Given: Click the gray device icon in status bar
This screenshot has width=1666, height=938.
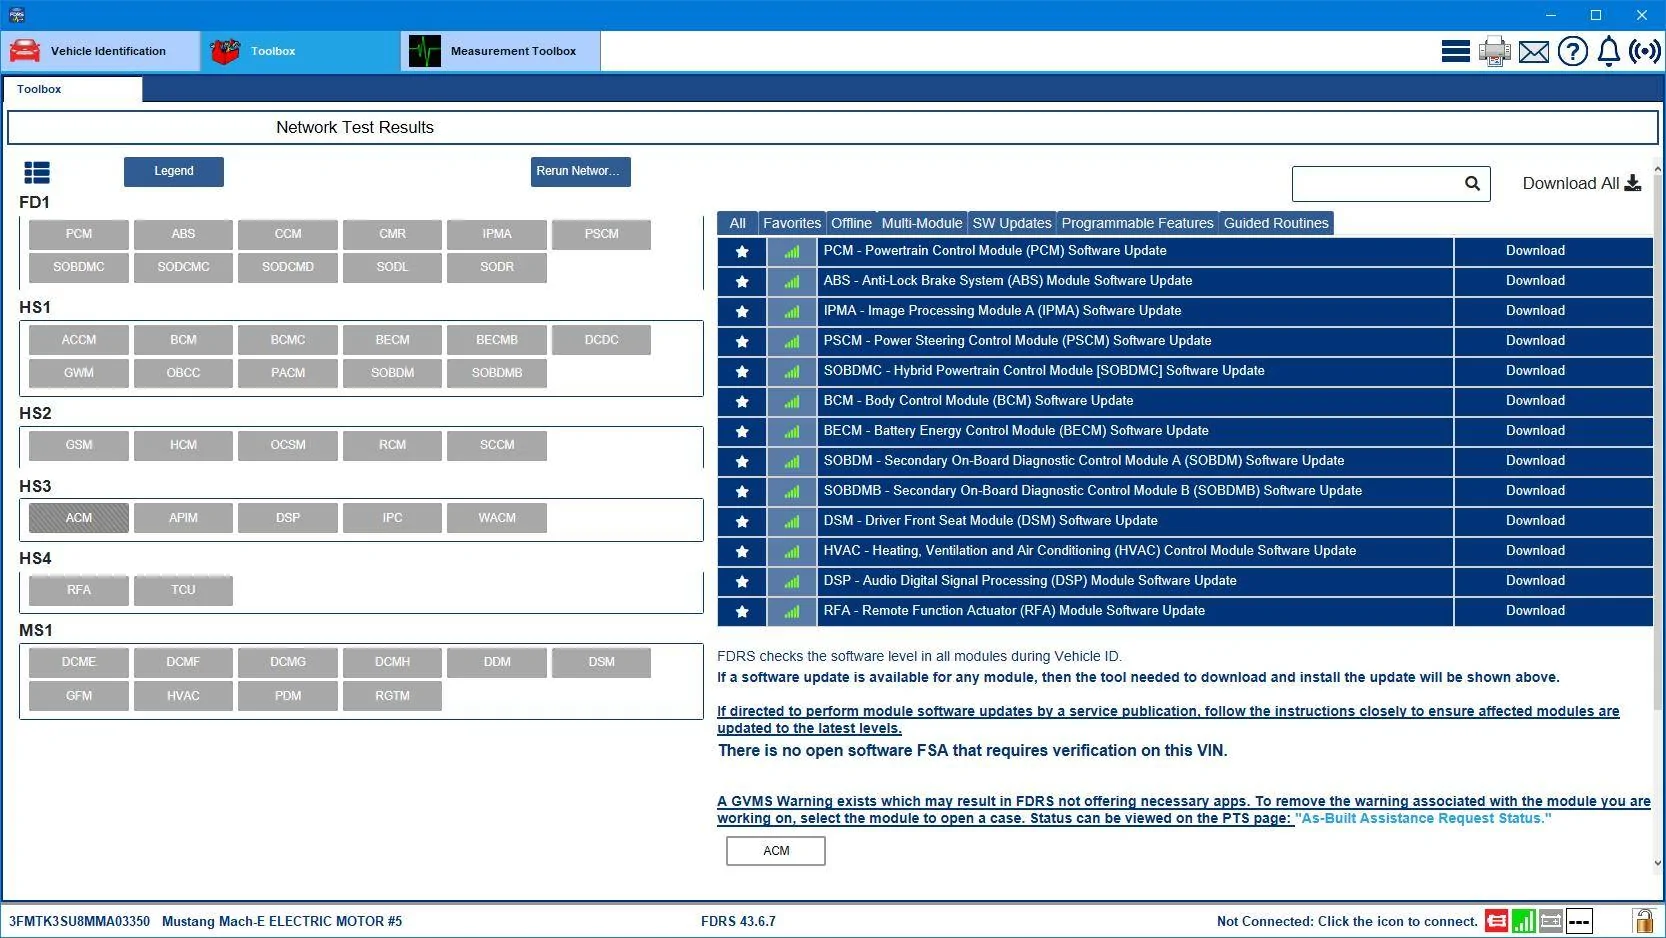Looking at the screenshot, I should tap(1551, 921).
